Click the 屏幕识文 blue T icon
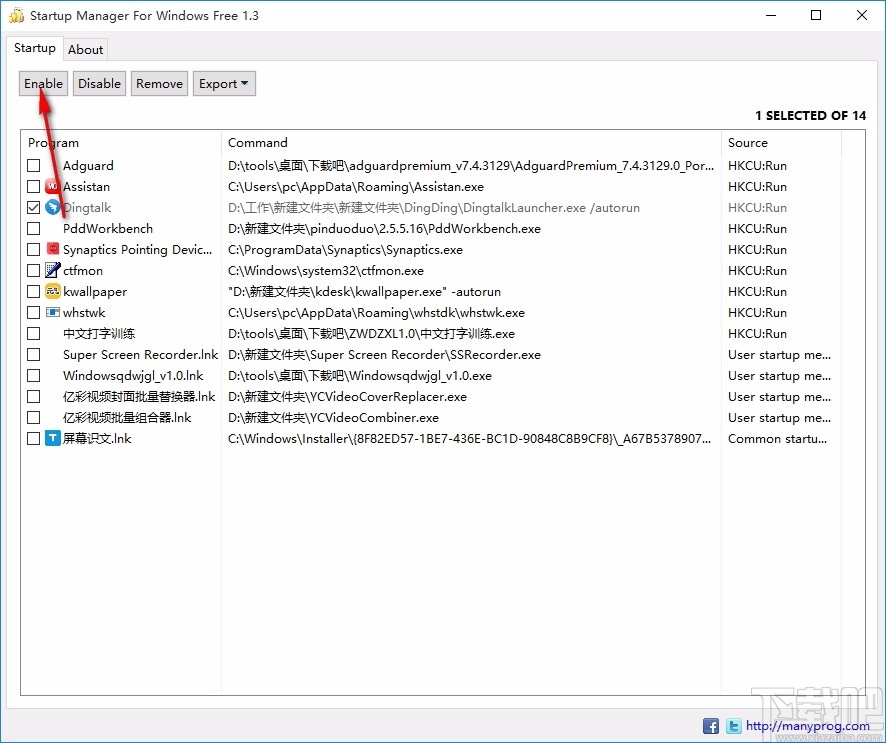Viewport: 886px width, 743px height. [52, 438]
